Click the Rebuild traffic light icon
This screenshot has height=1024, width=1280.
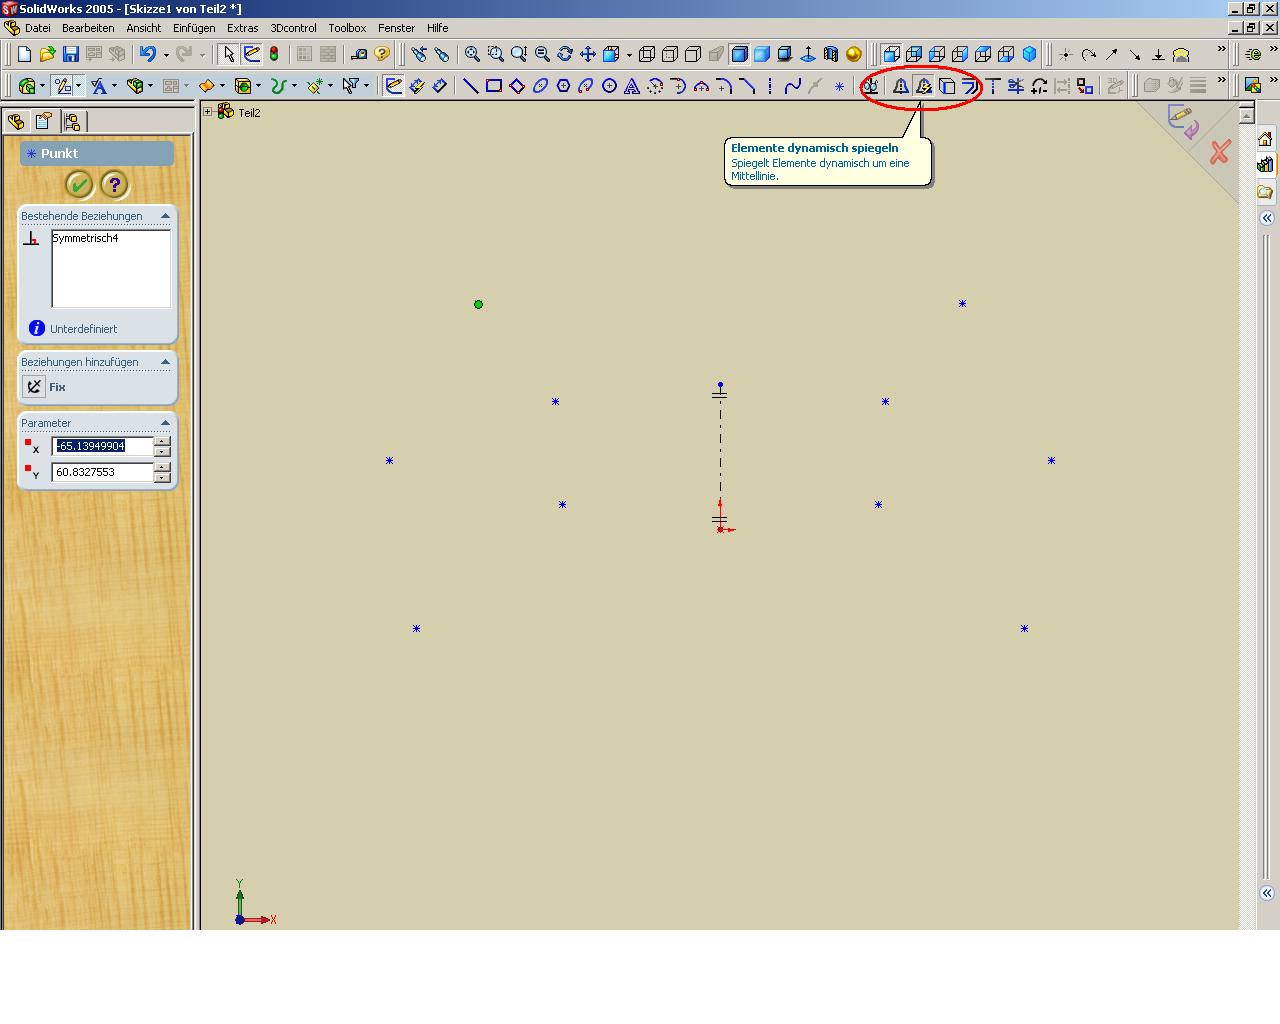pos(274,54)
